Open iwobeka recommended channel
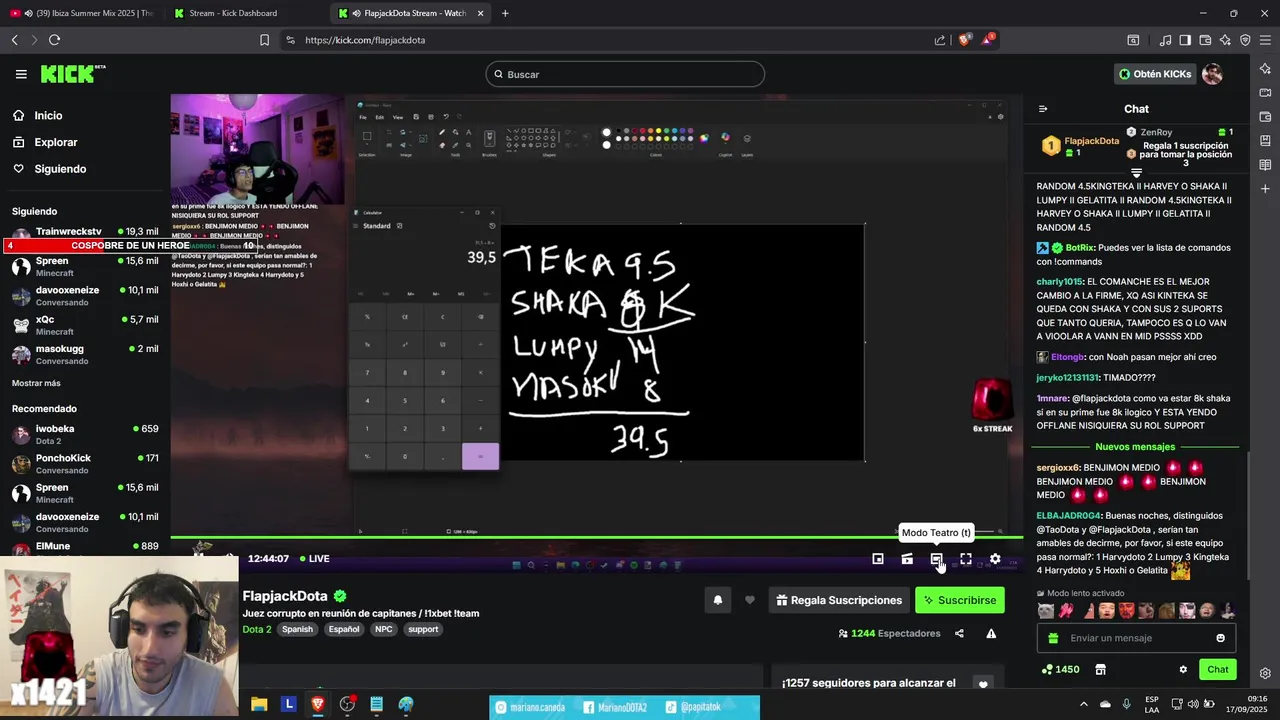This screenshot has width=1280, height=720. [84, 434]
